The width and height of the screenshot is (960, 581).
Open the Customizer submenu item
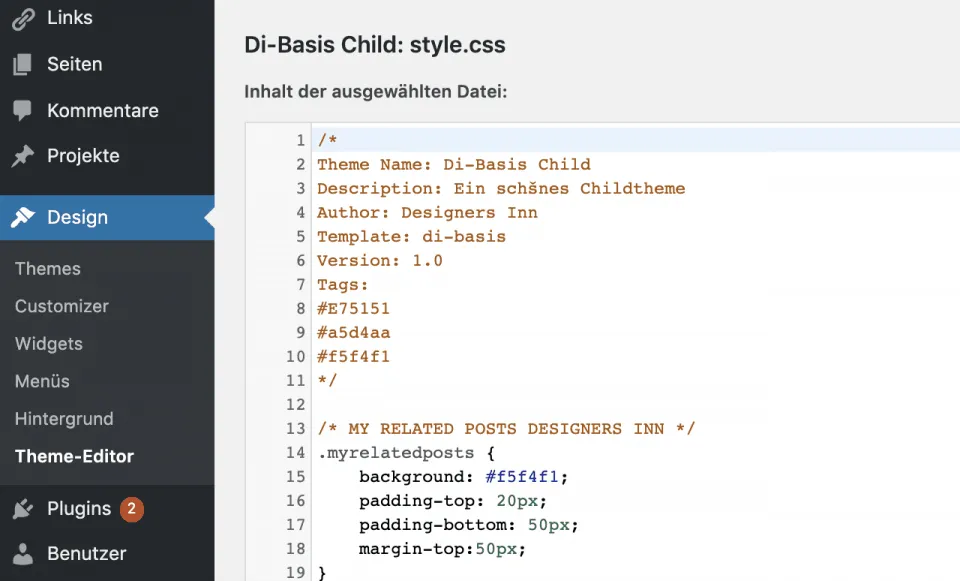click(x=62, y=307)
